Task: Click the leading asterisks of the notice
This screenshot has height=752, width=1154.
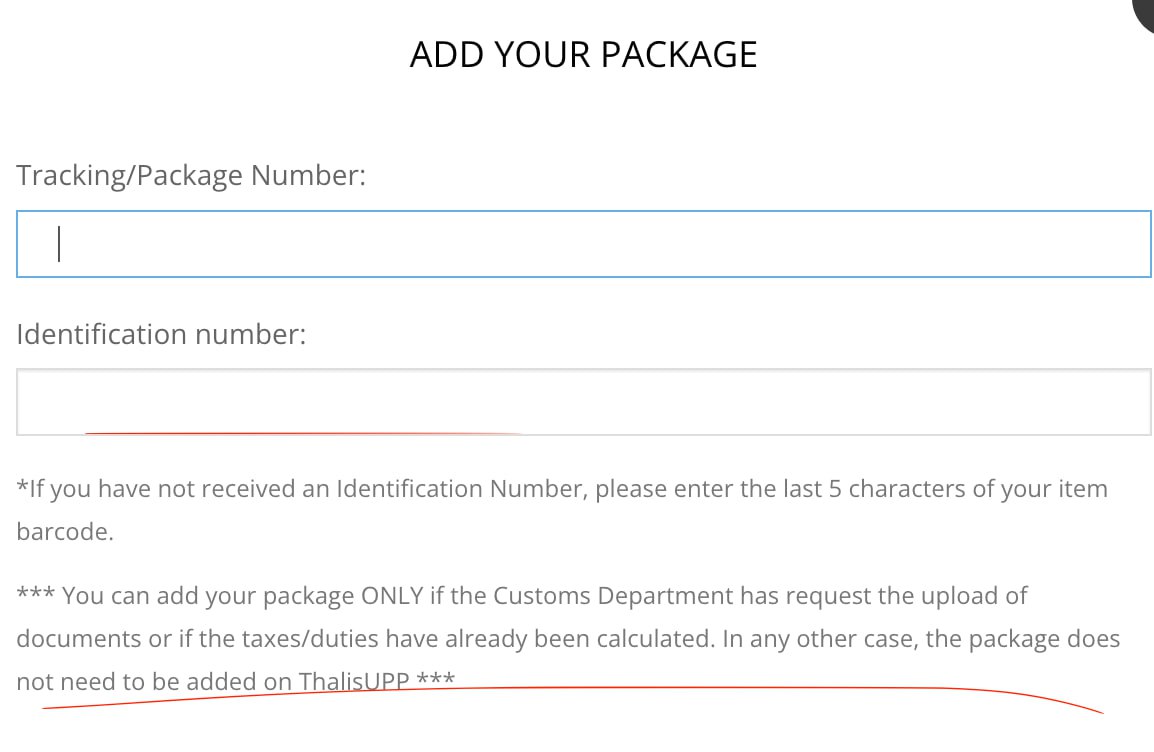Action: (x=35, y=593)
